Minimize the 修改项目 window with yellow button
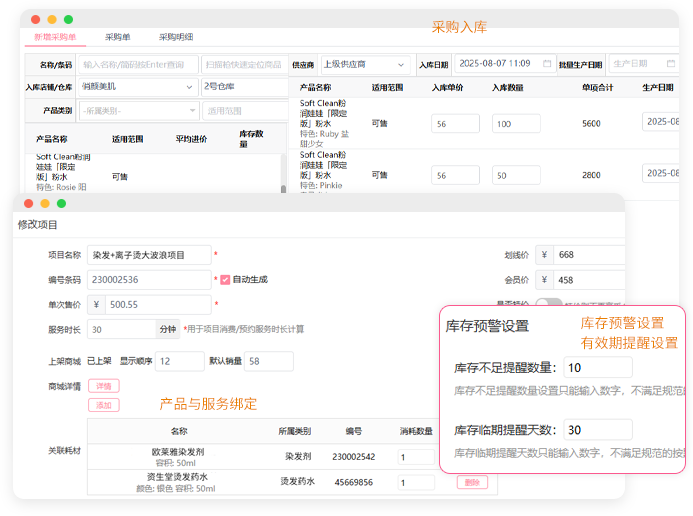Screen dimensions: 693x516 [45, 203]
